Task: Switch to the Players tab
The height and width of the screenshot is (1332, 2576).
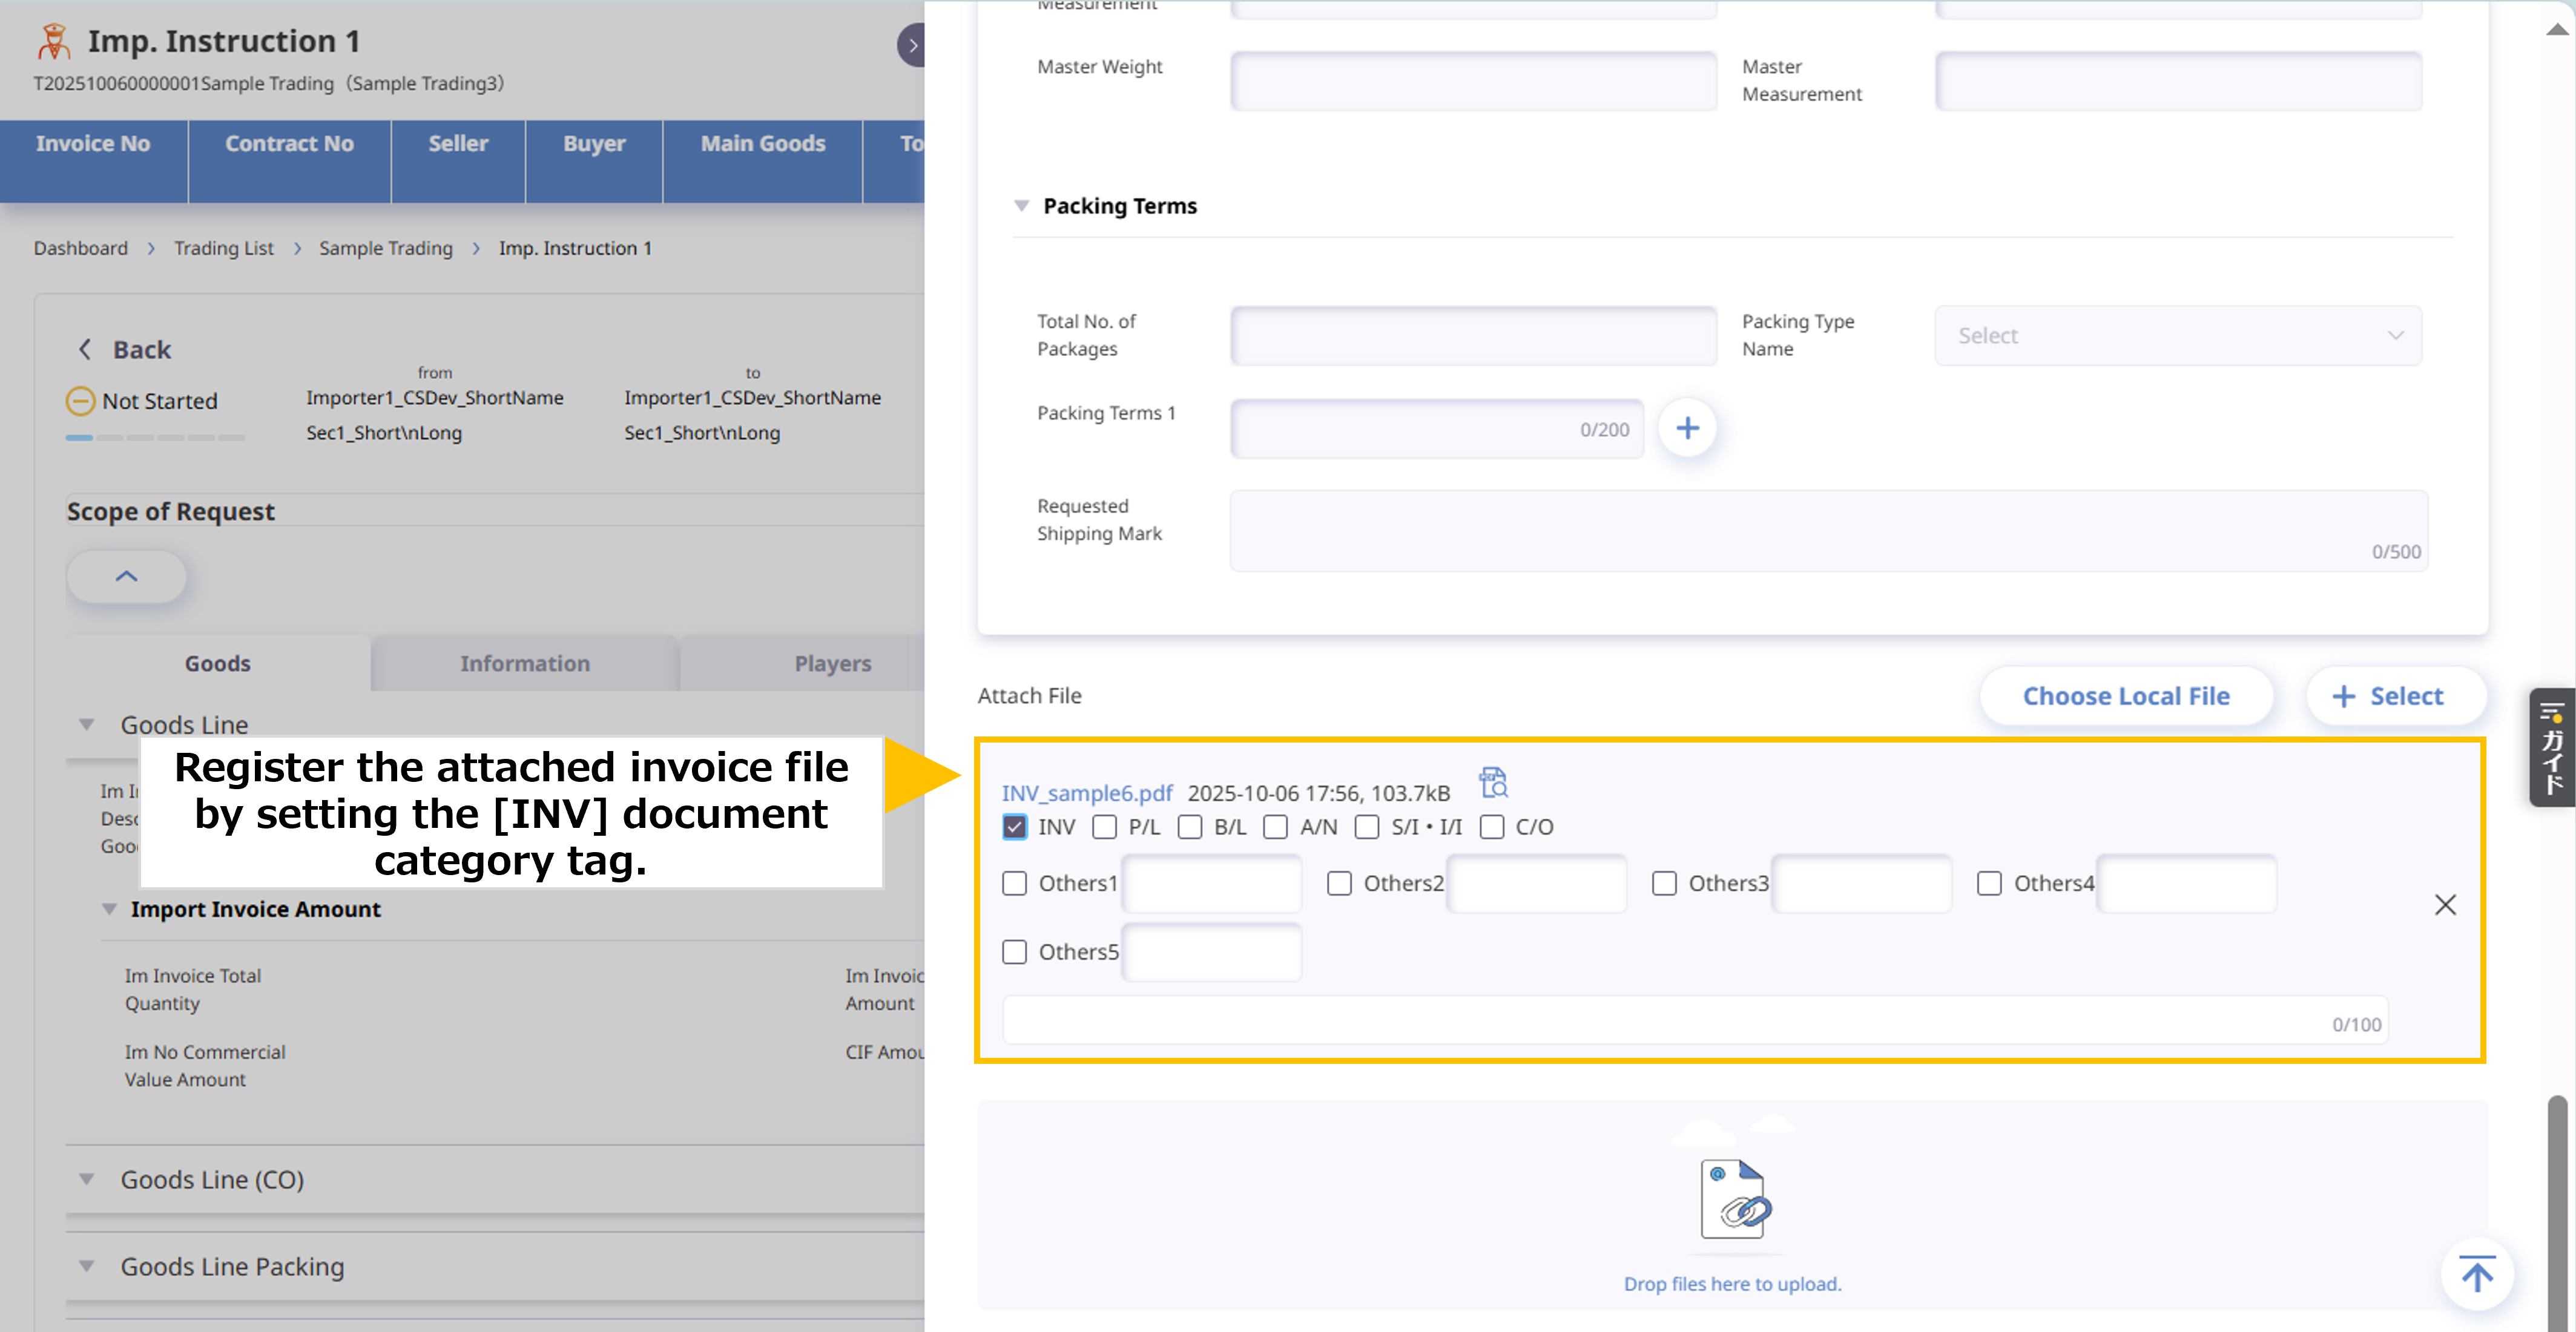Action: point(832,663)
